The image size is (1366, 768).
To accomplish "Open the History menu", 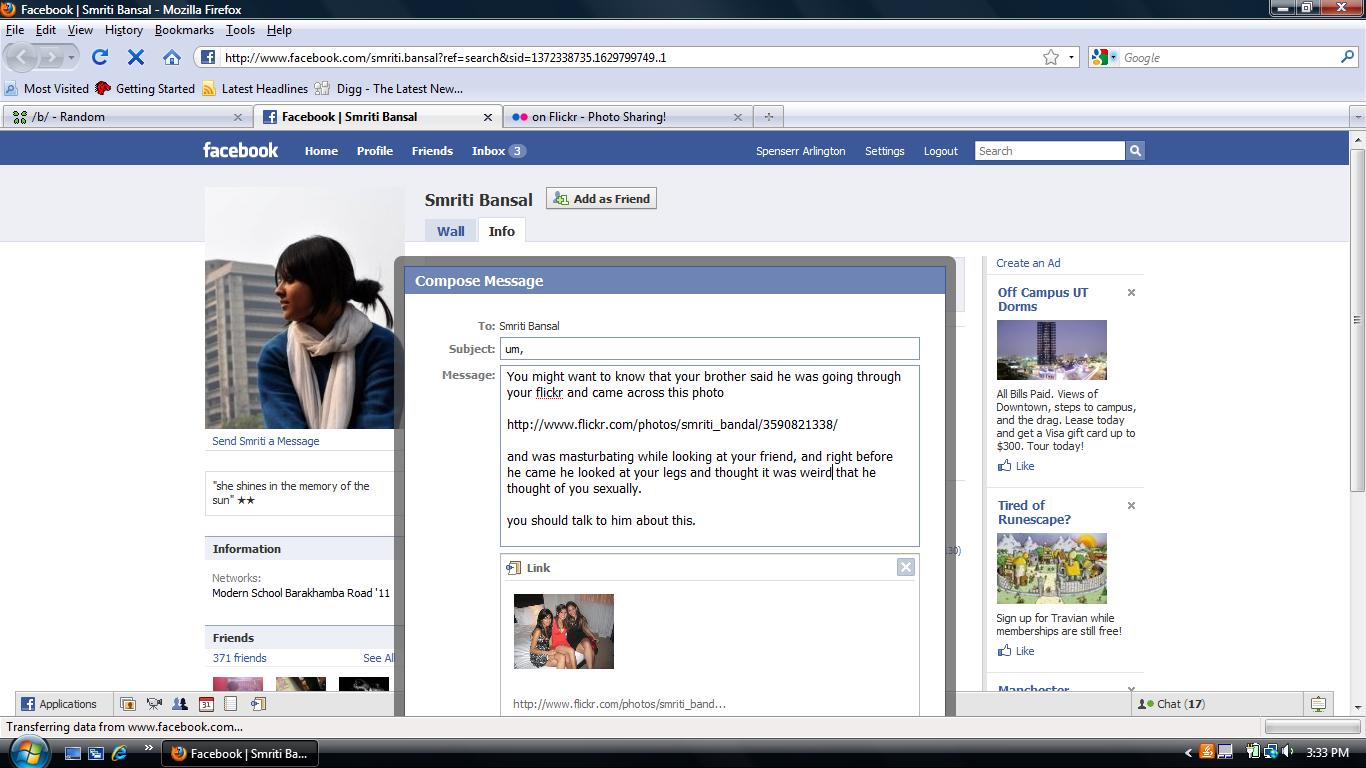I will [123, 30].
